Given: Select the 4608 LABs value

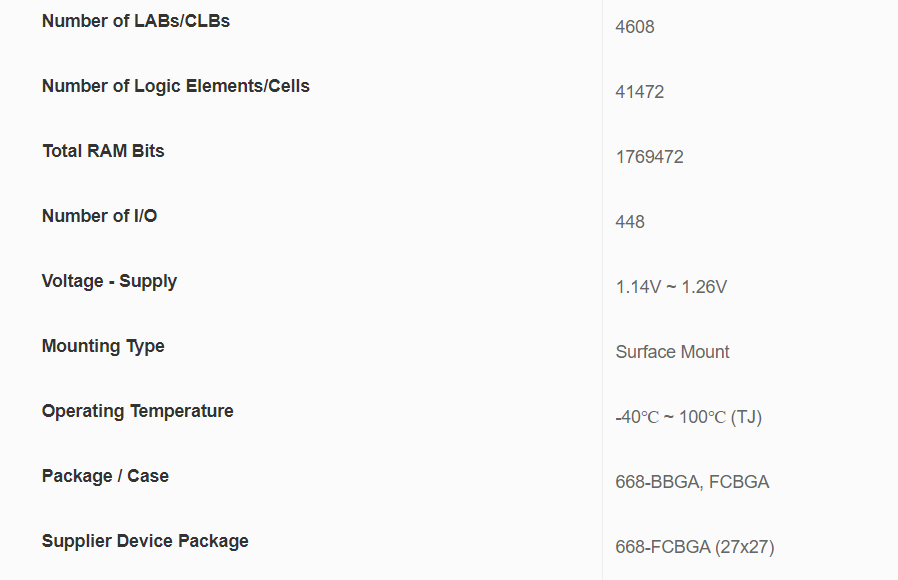Looking at the screenshot, I should tap(635, 27).
